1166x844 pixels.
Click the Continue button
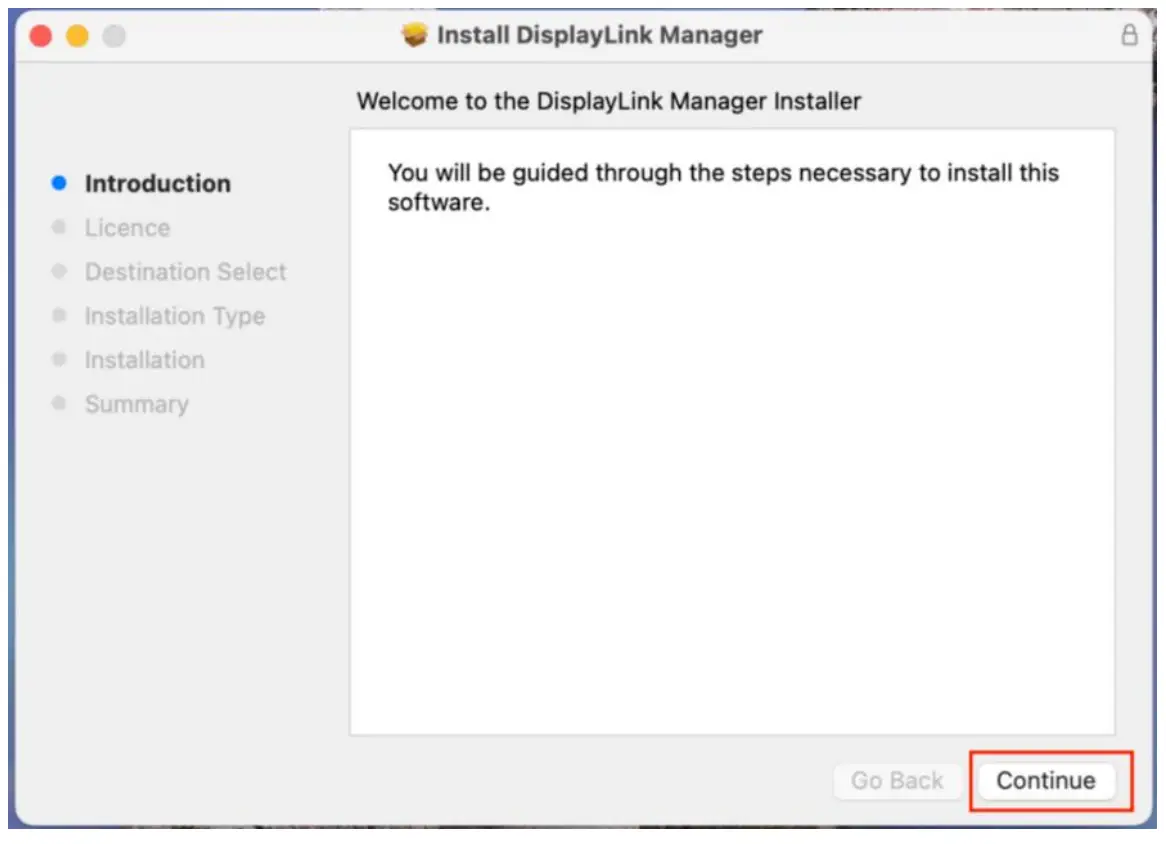pyautogui.click(x=1047, y=781)
